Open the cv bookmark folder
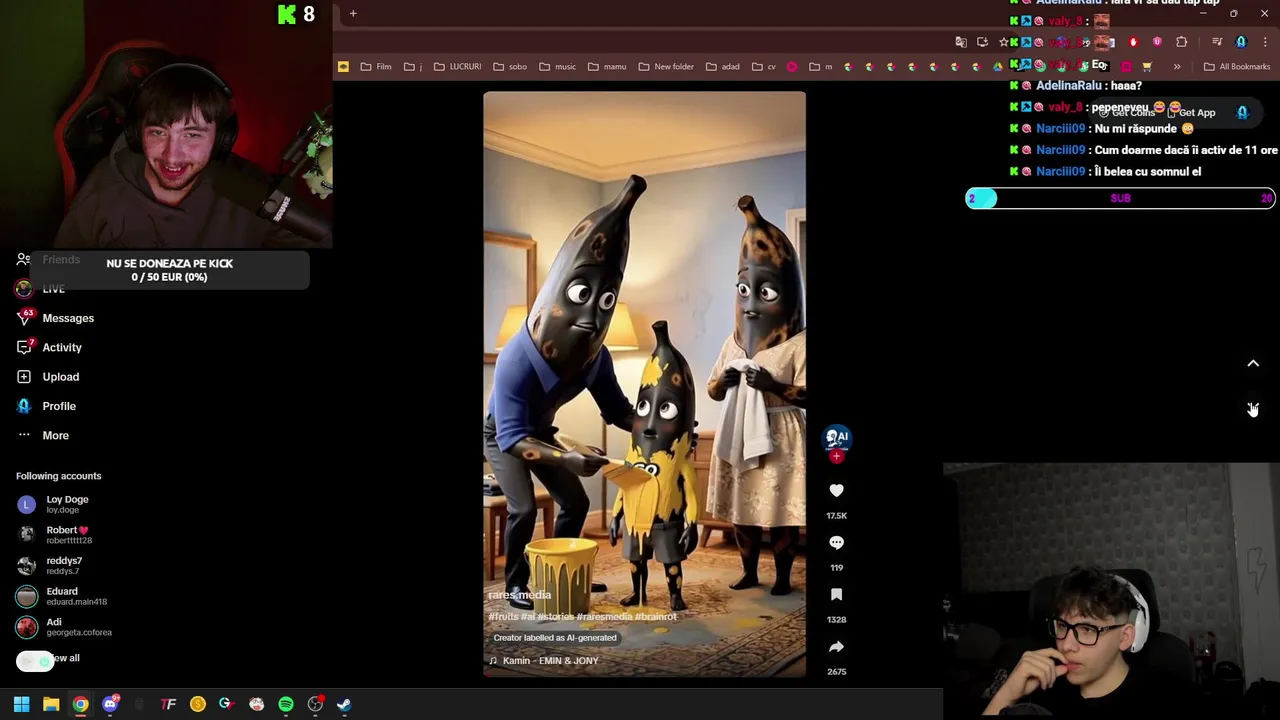1280x720 pixels. tap(763, 67)
